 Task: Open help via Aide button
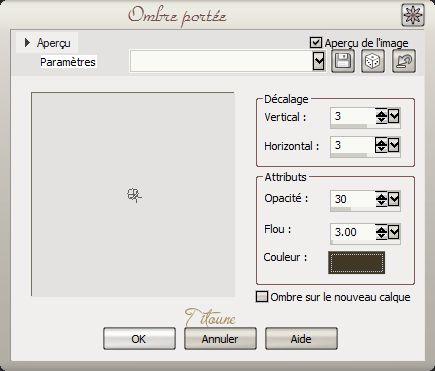point(301,339)
